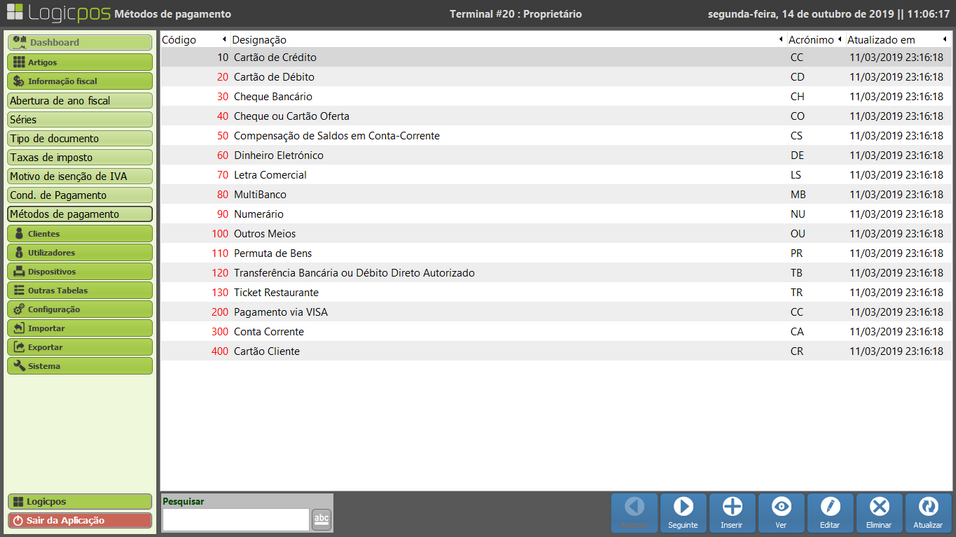Click the Eliminar X icon button
Viewport: 956px width, 537px height.
[x=879, y=512]
